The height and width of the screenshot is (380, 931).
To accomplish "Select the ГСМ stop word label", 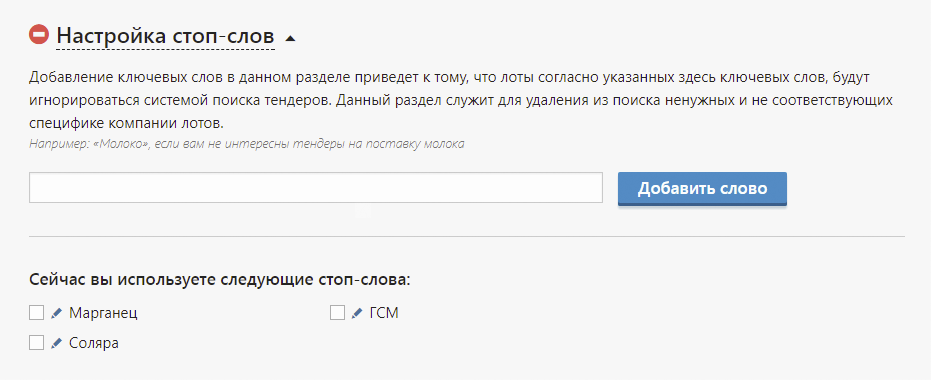I will [x=384, y=313].
